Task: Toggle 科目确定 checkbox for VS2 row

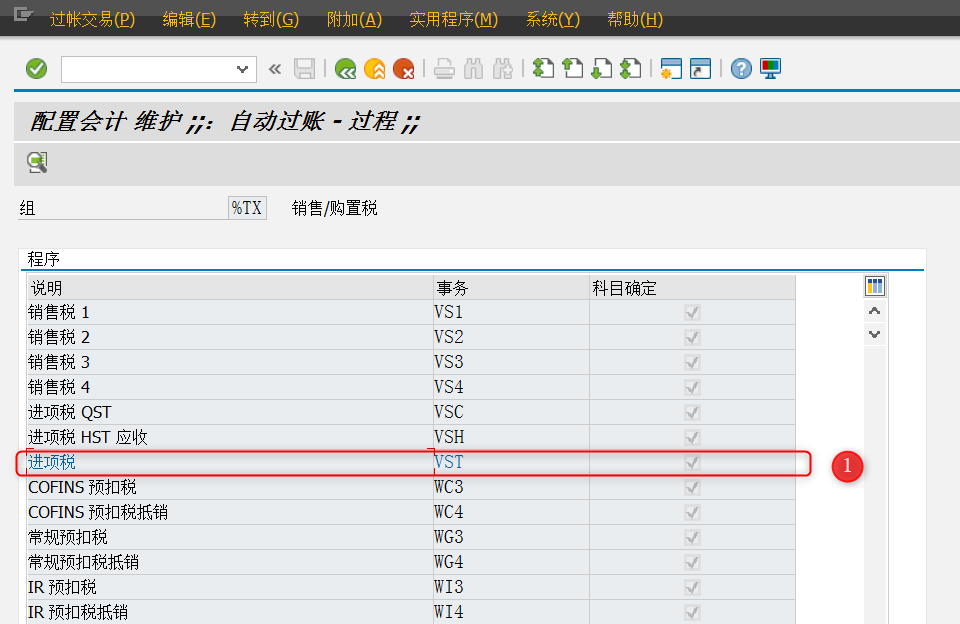Action: pos(692,337)
